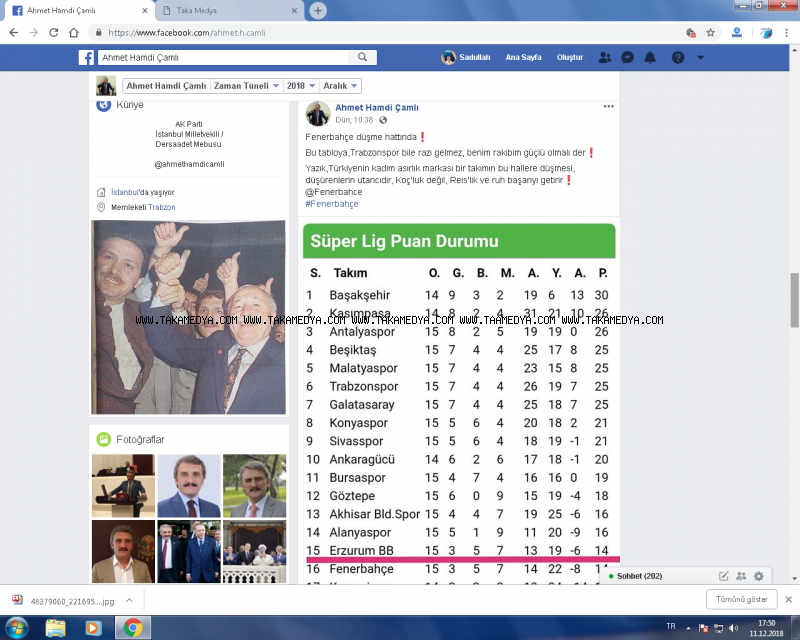
Task: Open notifications bell icon
Action: coord(649,58)
